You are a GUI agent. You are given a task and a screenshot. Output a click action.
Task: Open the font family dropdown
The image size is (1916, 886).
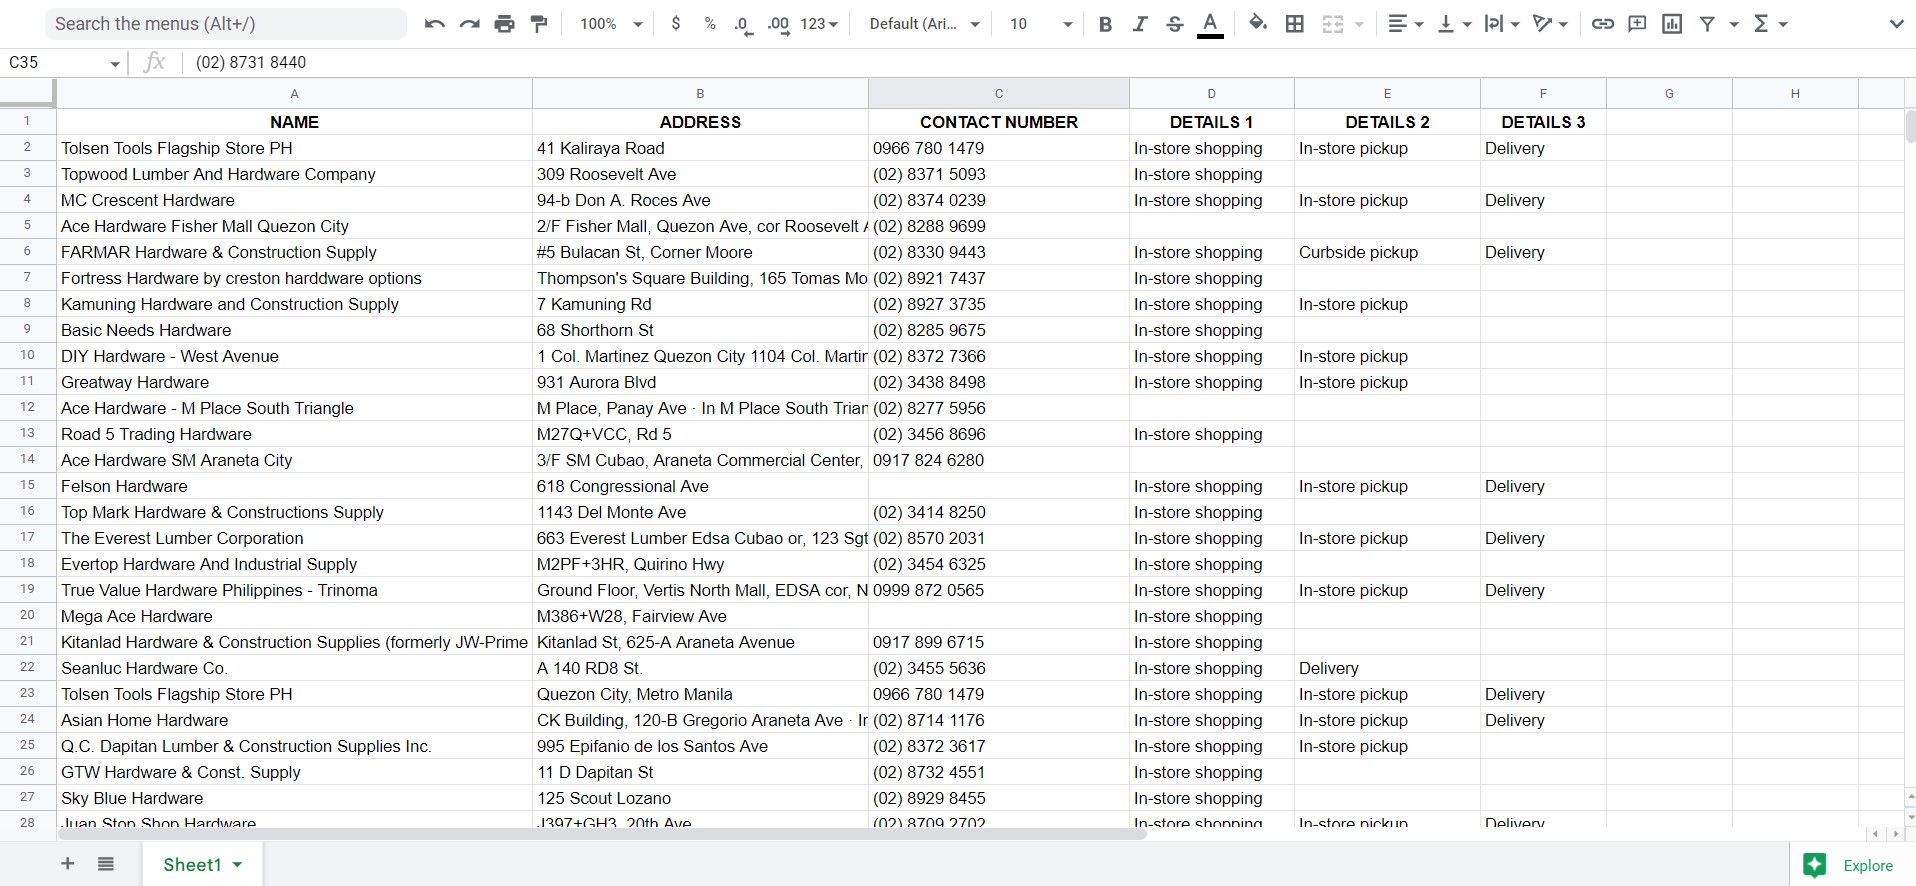924,24
